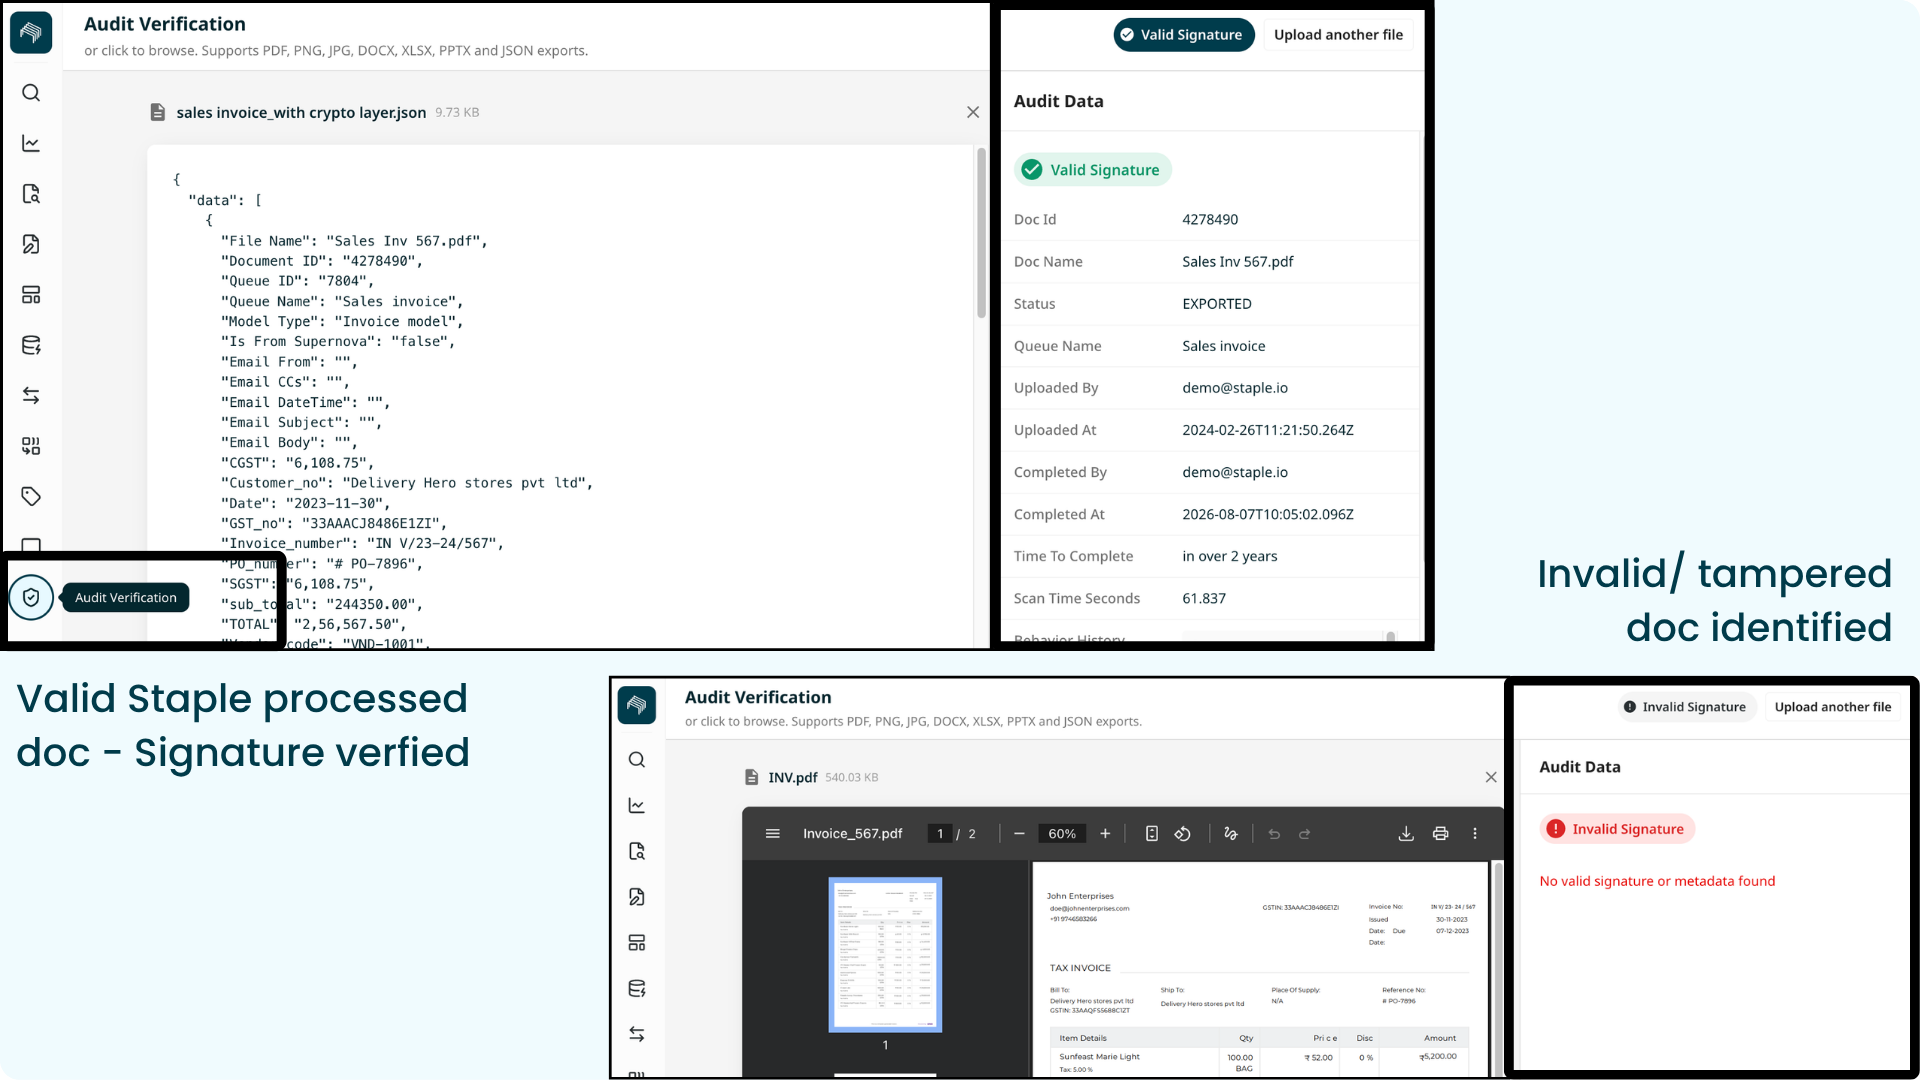Close the sales invoice JSON file preview
Screen dimensions: 1920x1080
coord(973,112)
